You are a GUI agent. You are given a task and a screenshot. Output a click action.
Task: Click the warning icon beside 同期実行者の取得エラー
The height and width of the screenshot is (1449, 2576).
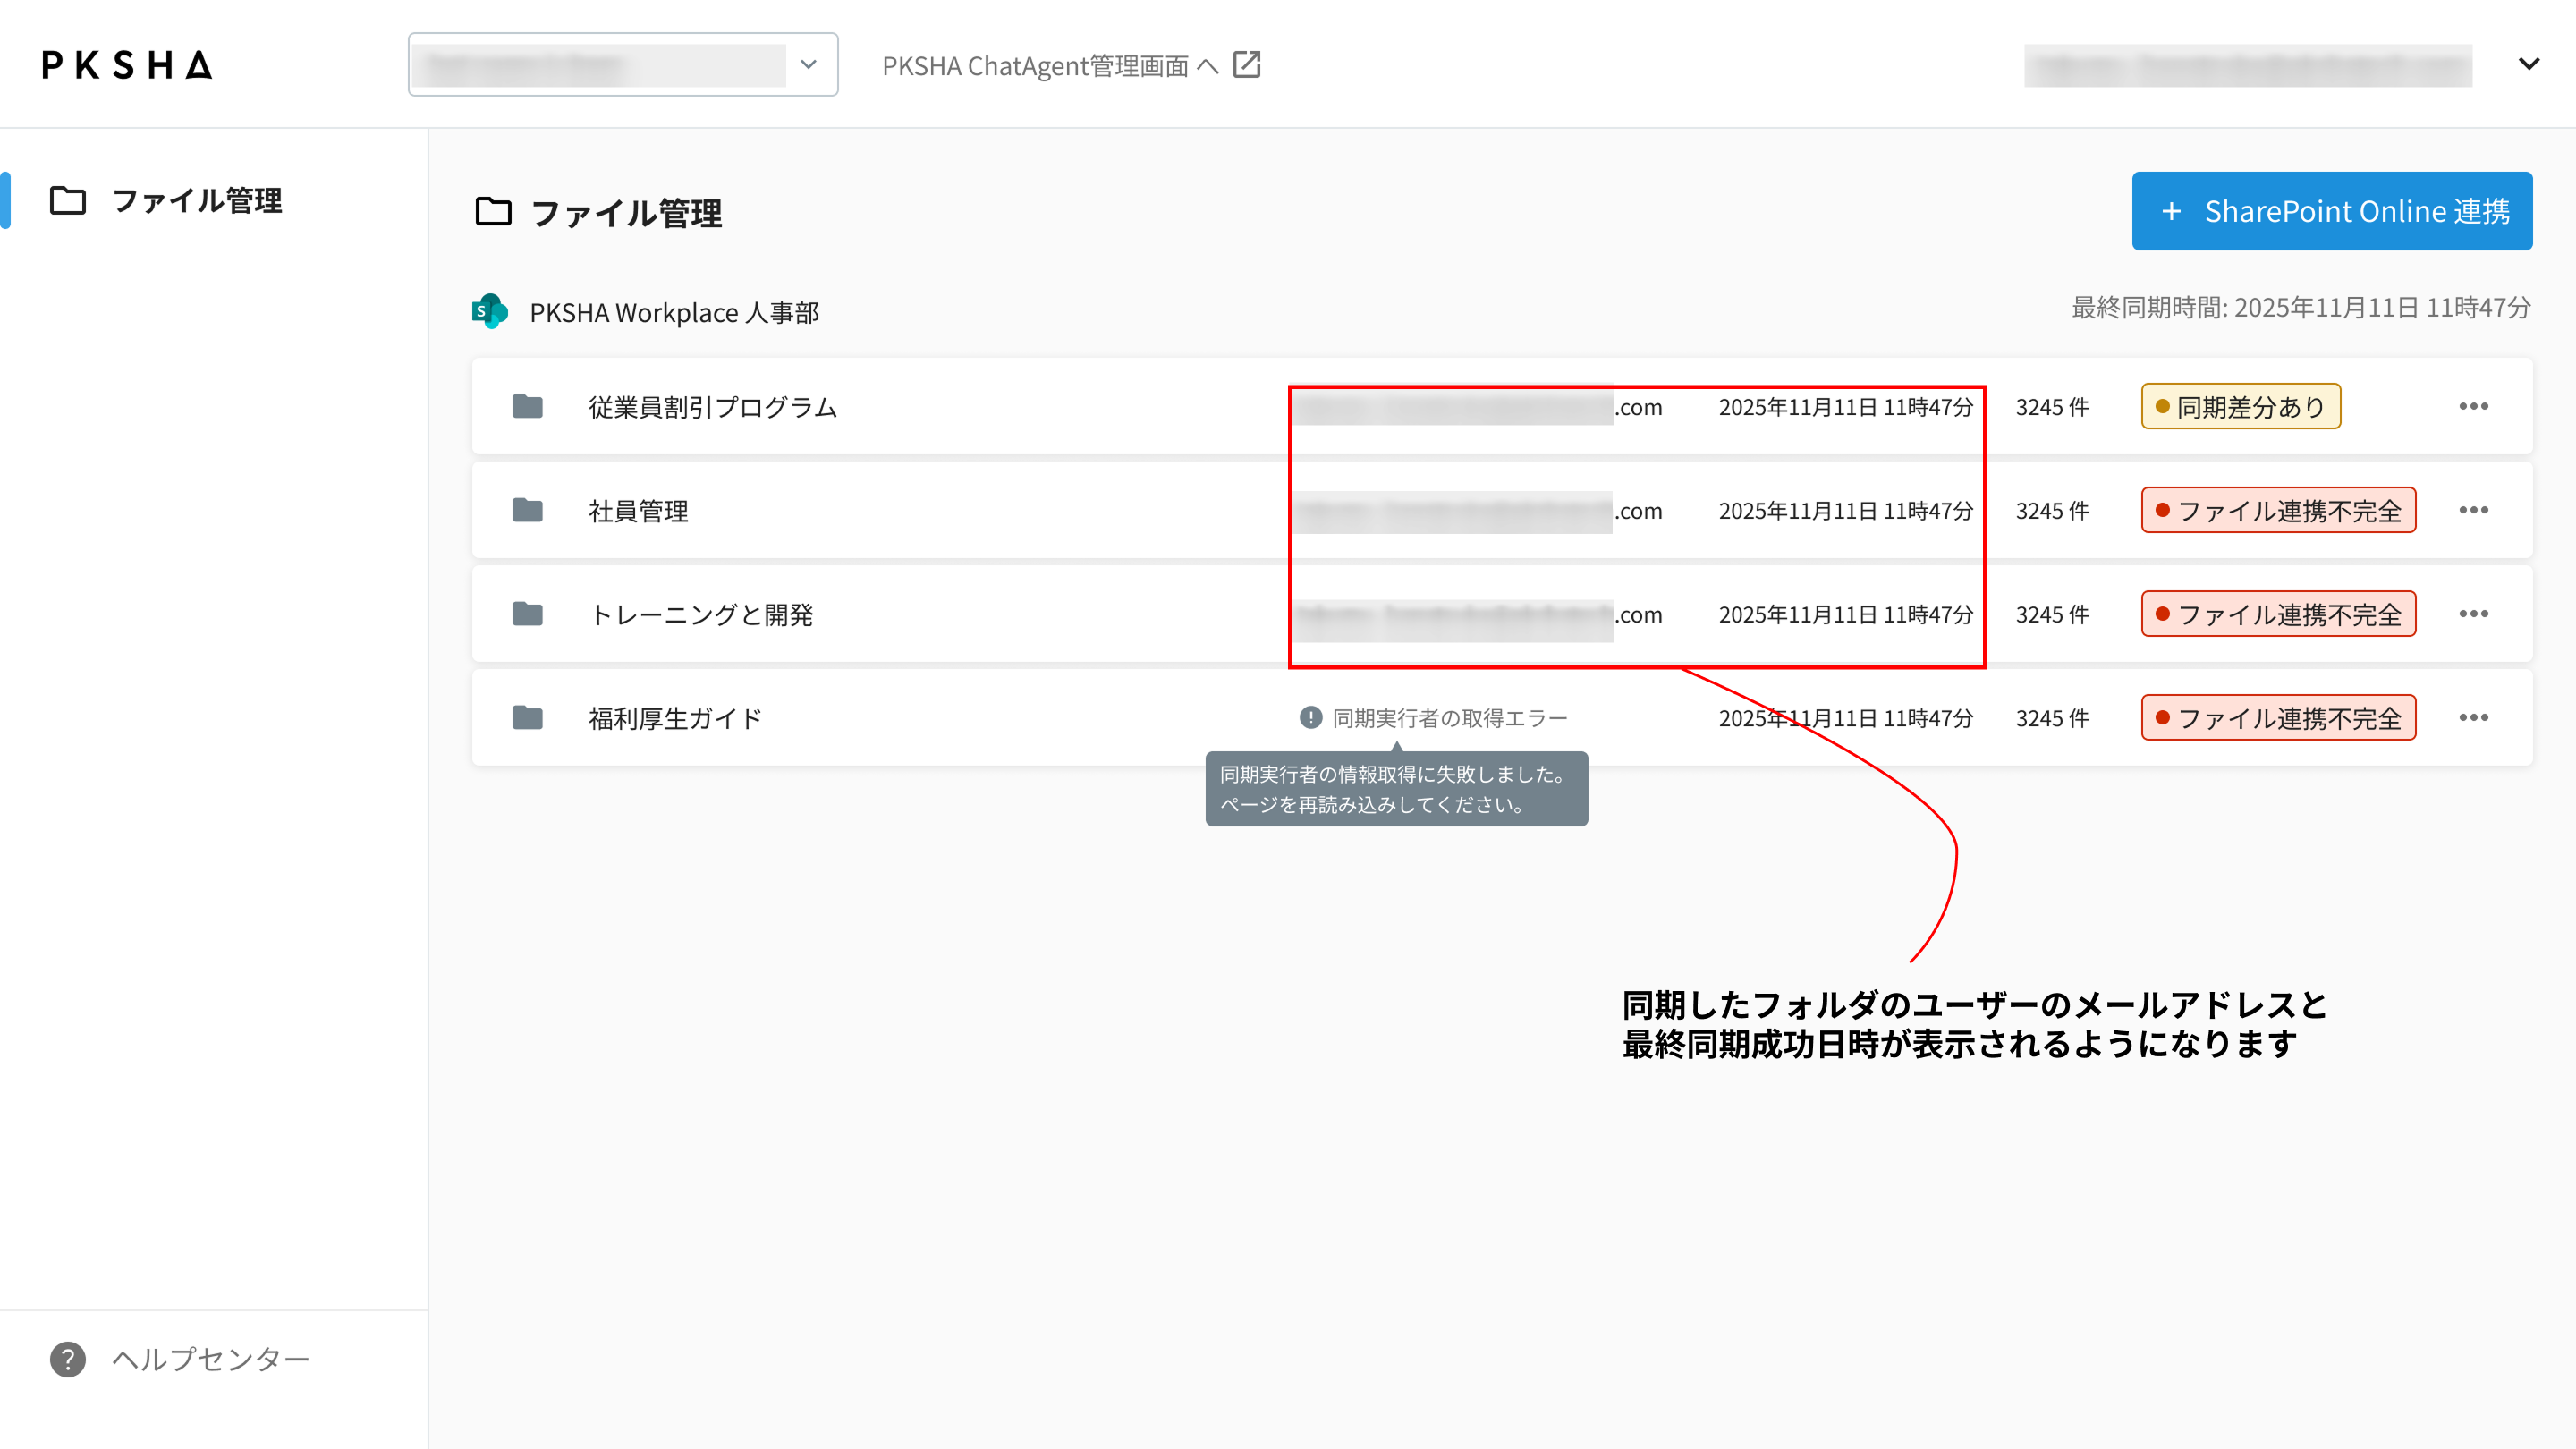(x=1310, y=717)
